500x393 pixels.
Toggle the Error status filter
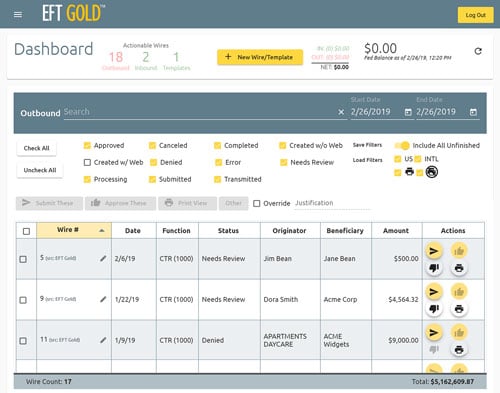219,162
